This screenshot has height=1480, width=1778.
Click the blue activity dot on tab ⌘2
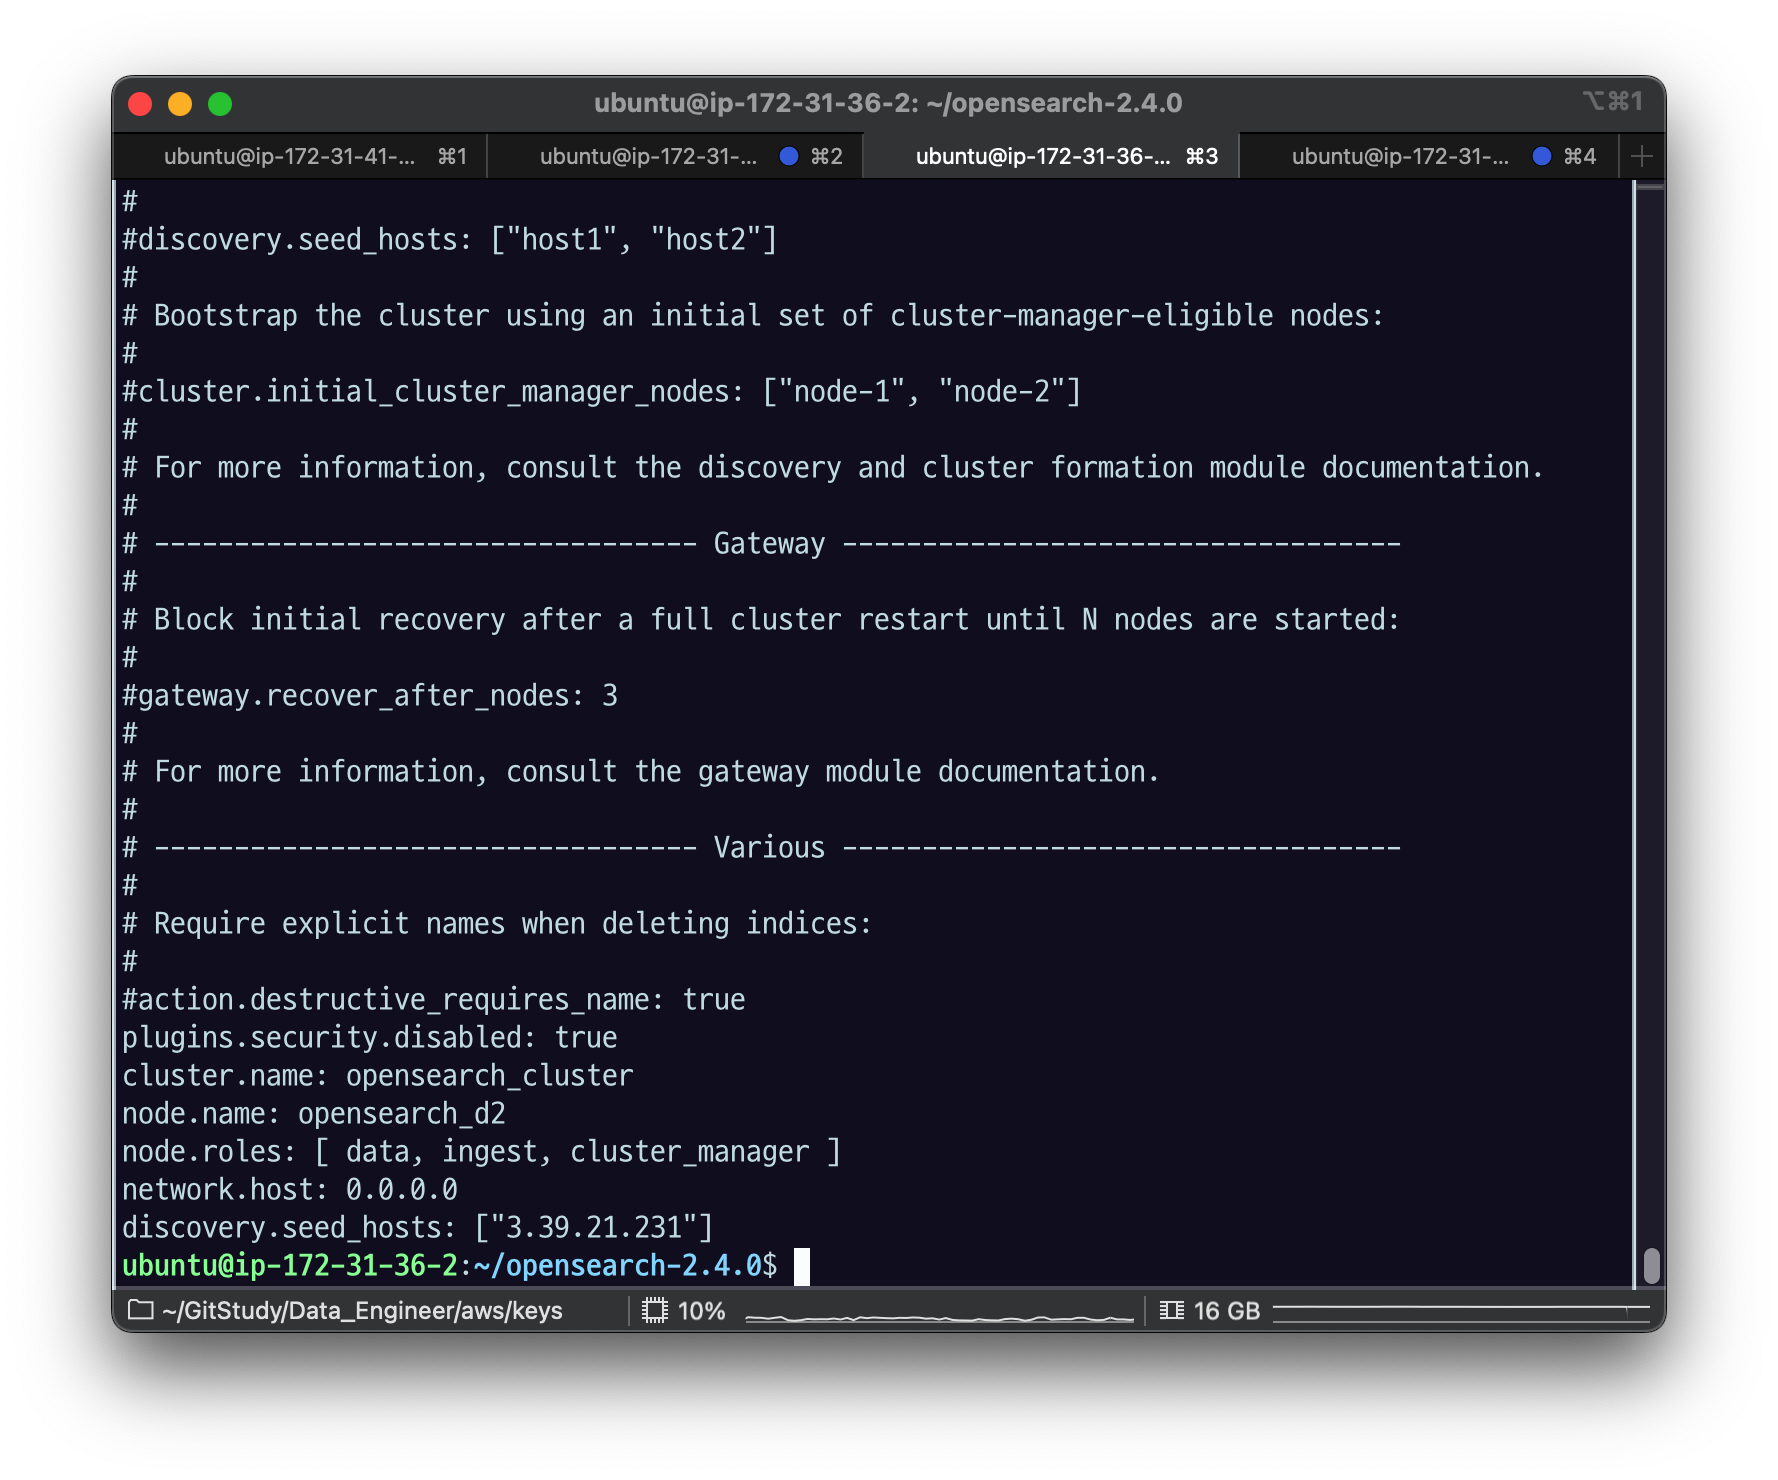(789, 156)
